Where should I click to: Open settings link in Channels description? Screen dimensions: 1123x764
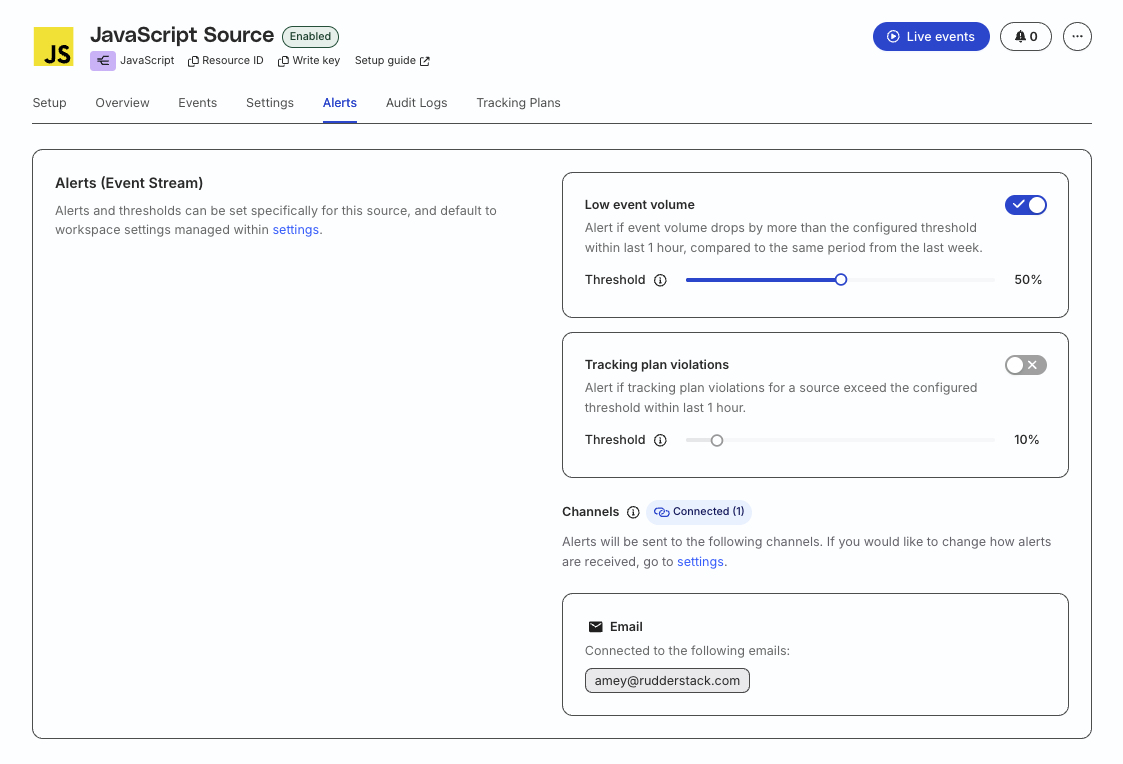pos(700,562)
